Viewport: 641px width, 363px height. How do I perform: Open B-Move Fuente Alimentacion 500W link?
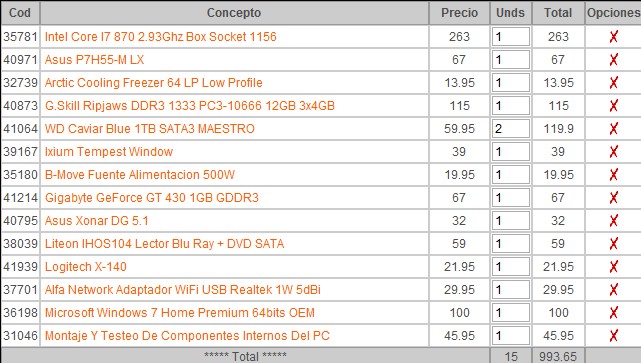[x=140, y=175]
